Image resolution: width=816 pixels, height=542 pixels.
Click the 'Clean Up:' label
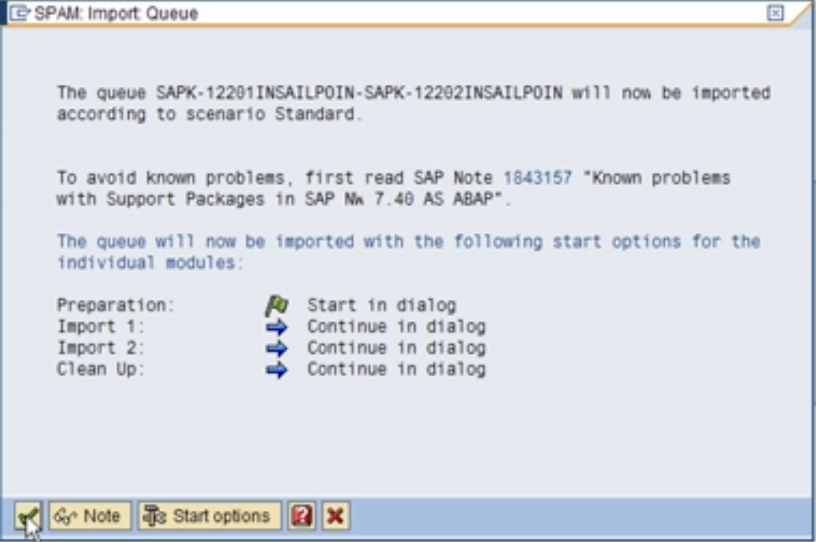[100, 369]
